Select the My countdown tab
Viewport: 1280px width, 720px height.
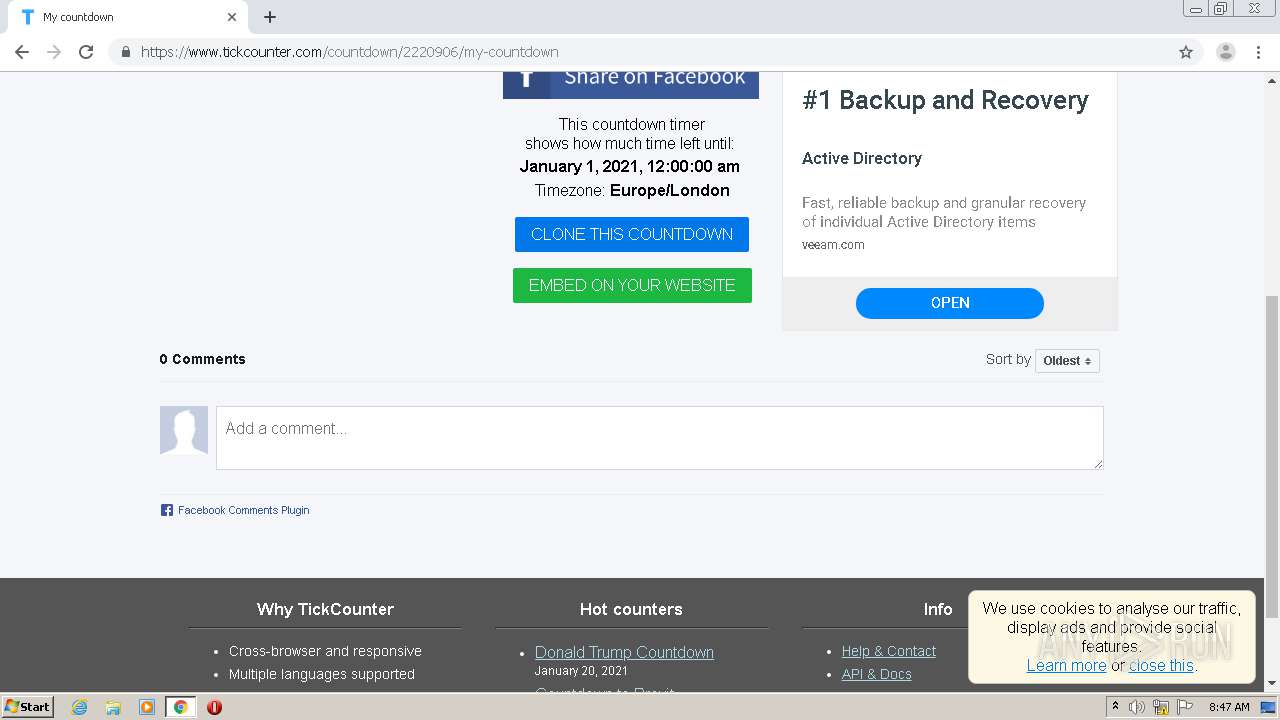tap(130, 17)
